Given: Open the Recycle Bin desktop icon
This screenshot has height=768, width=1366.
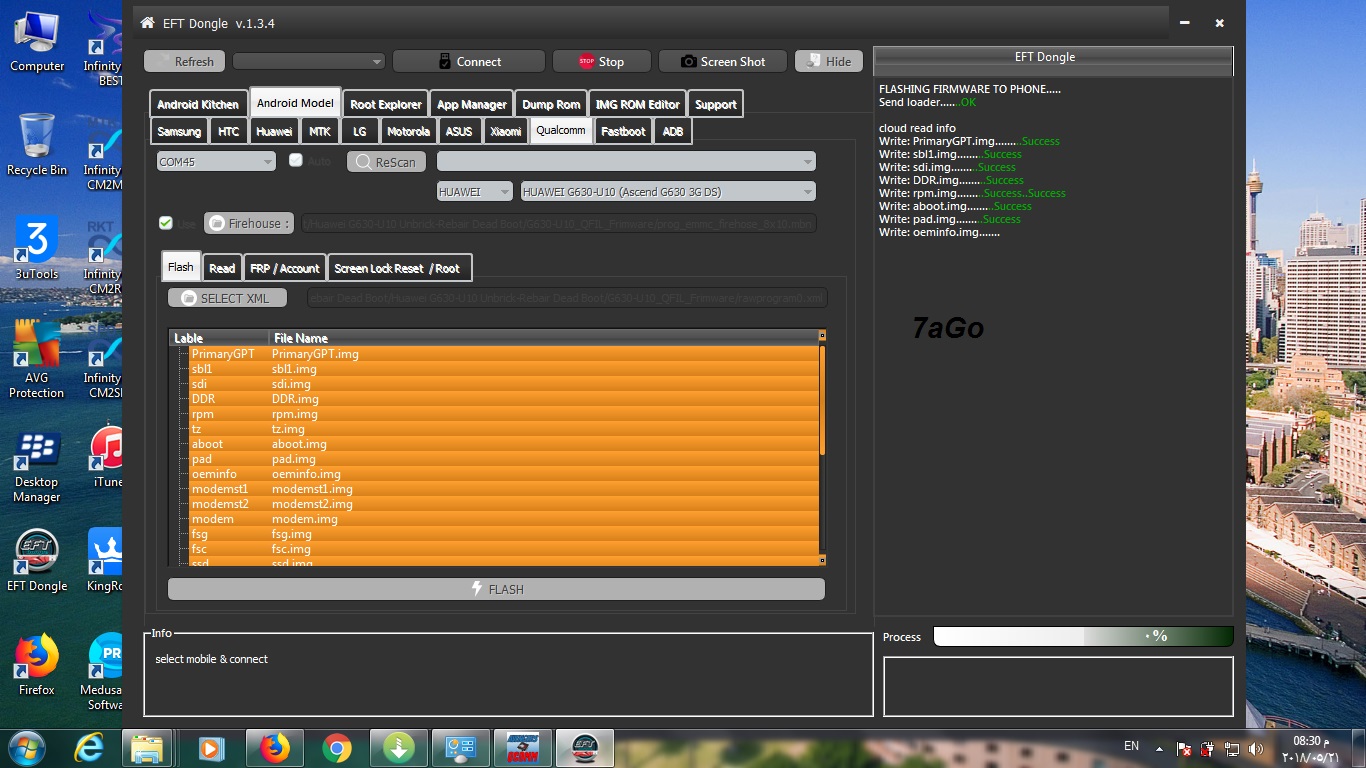Looking at the screenshot, I should pyautogui.click(x=37, y=145).
